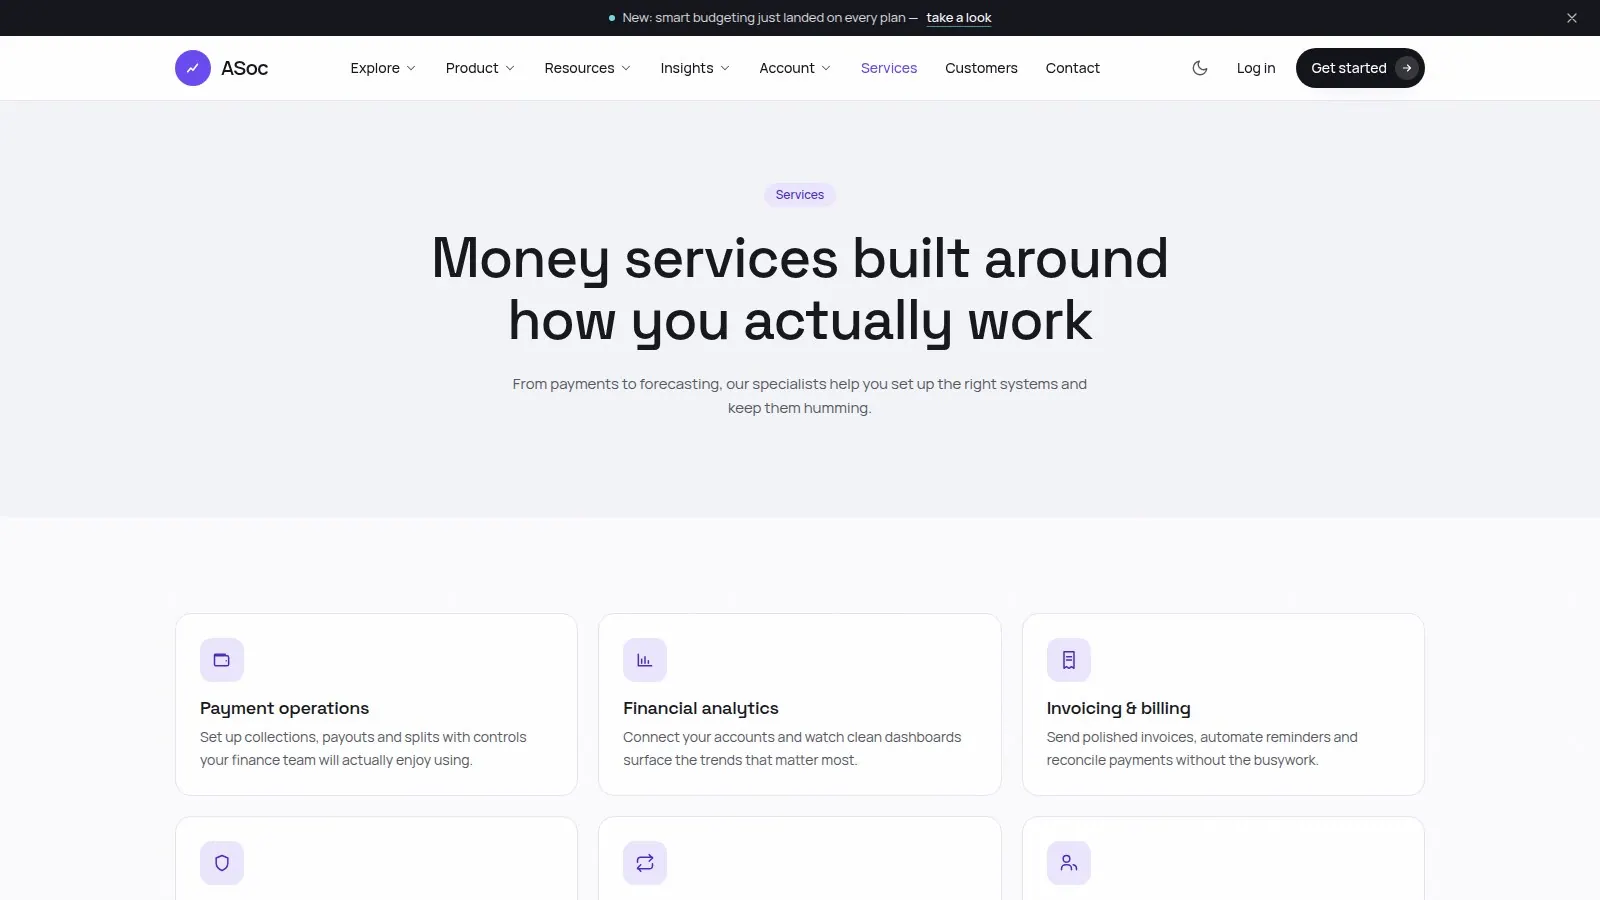The height and width of the screenshot is (900, 1600).
Task: Select the Financial analytics heading
Action: click(x=701, y=708)
